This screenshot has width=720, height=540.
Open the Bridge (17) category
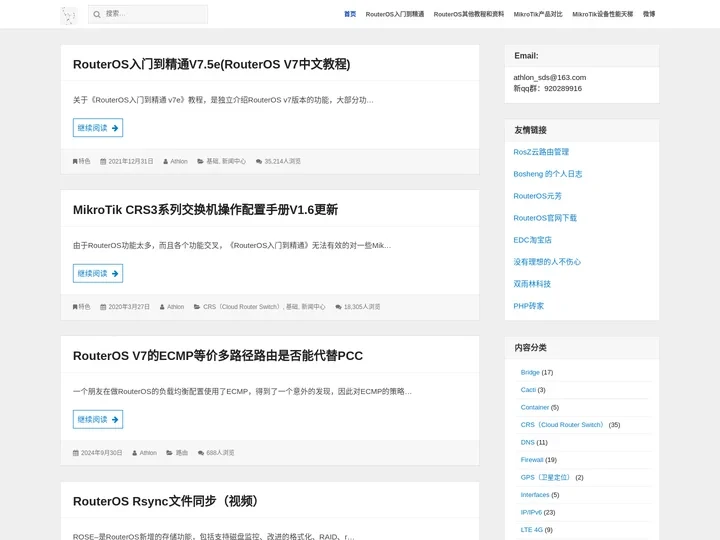530,372
